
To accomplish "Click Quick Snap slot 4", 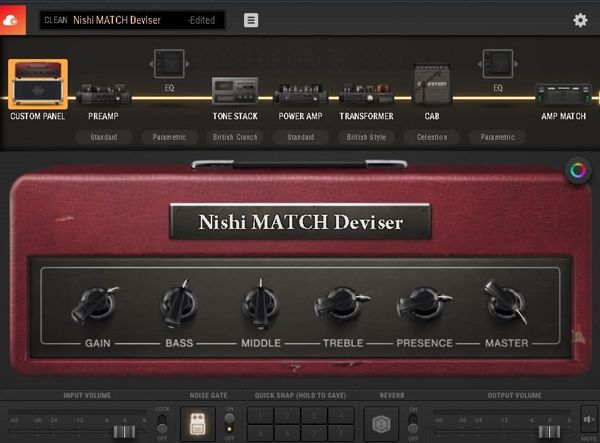I will click(x=341, y=415).
